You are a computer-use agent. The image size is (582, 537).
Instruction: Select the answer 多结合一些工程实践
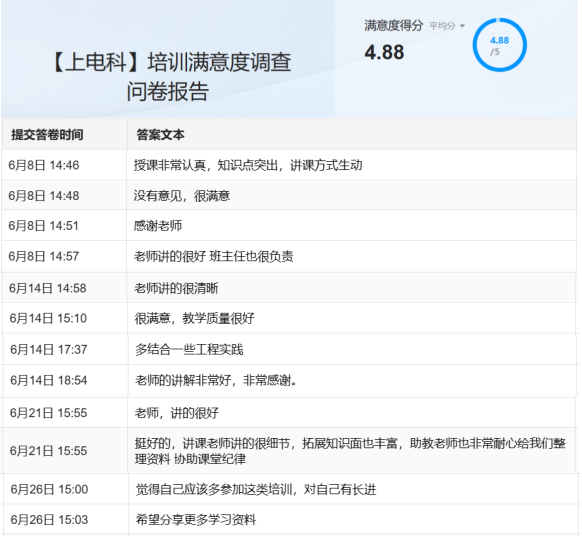tap(189, 349)
